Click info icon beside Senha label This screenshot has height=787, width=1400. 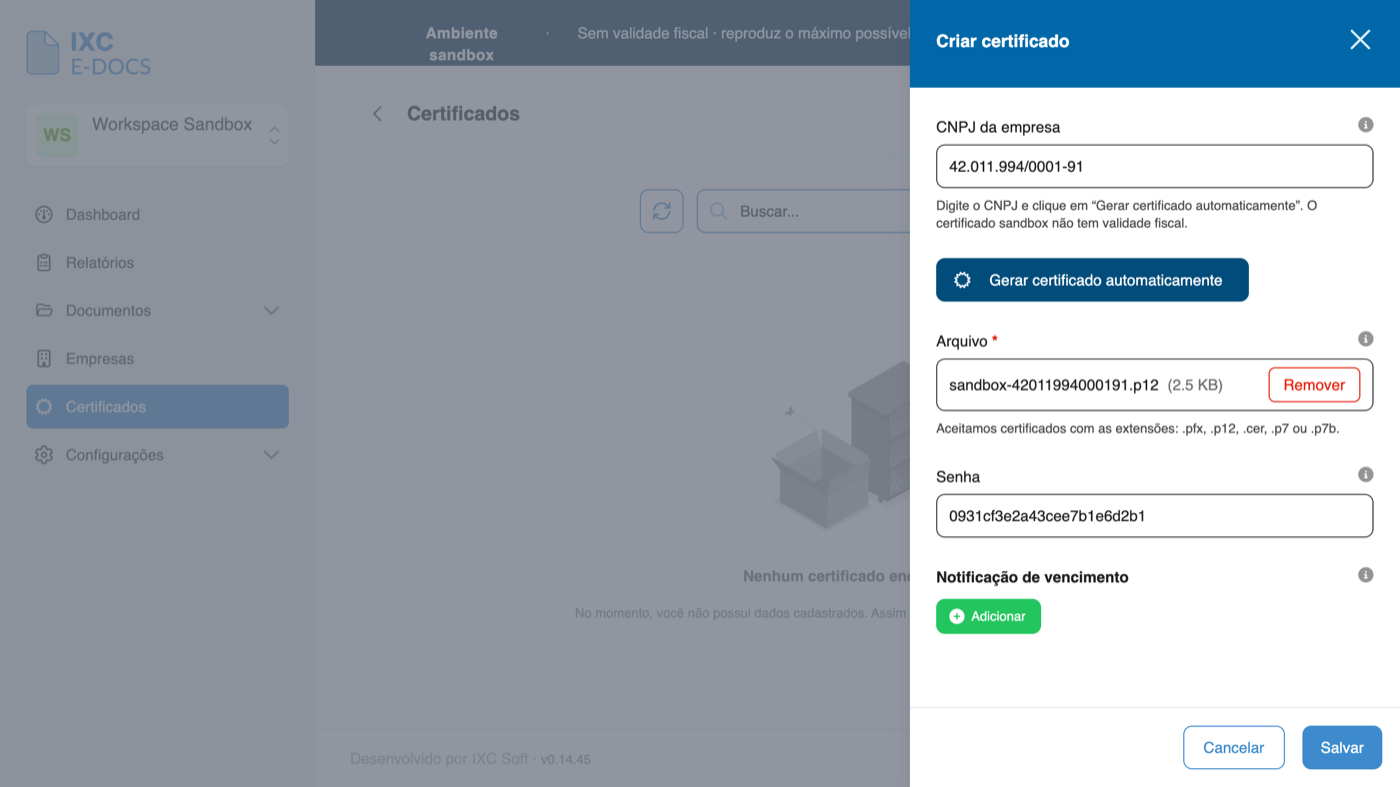(1366, 475)
